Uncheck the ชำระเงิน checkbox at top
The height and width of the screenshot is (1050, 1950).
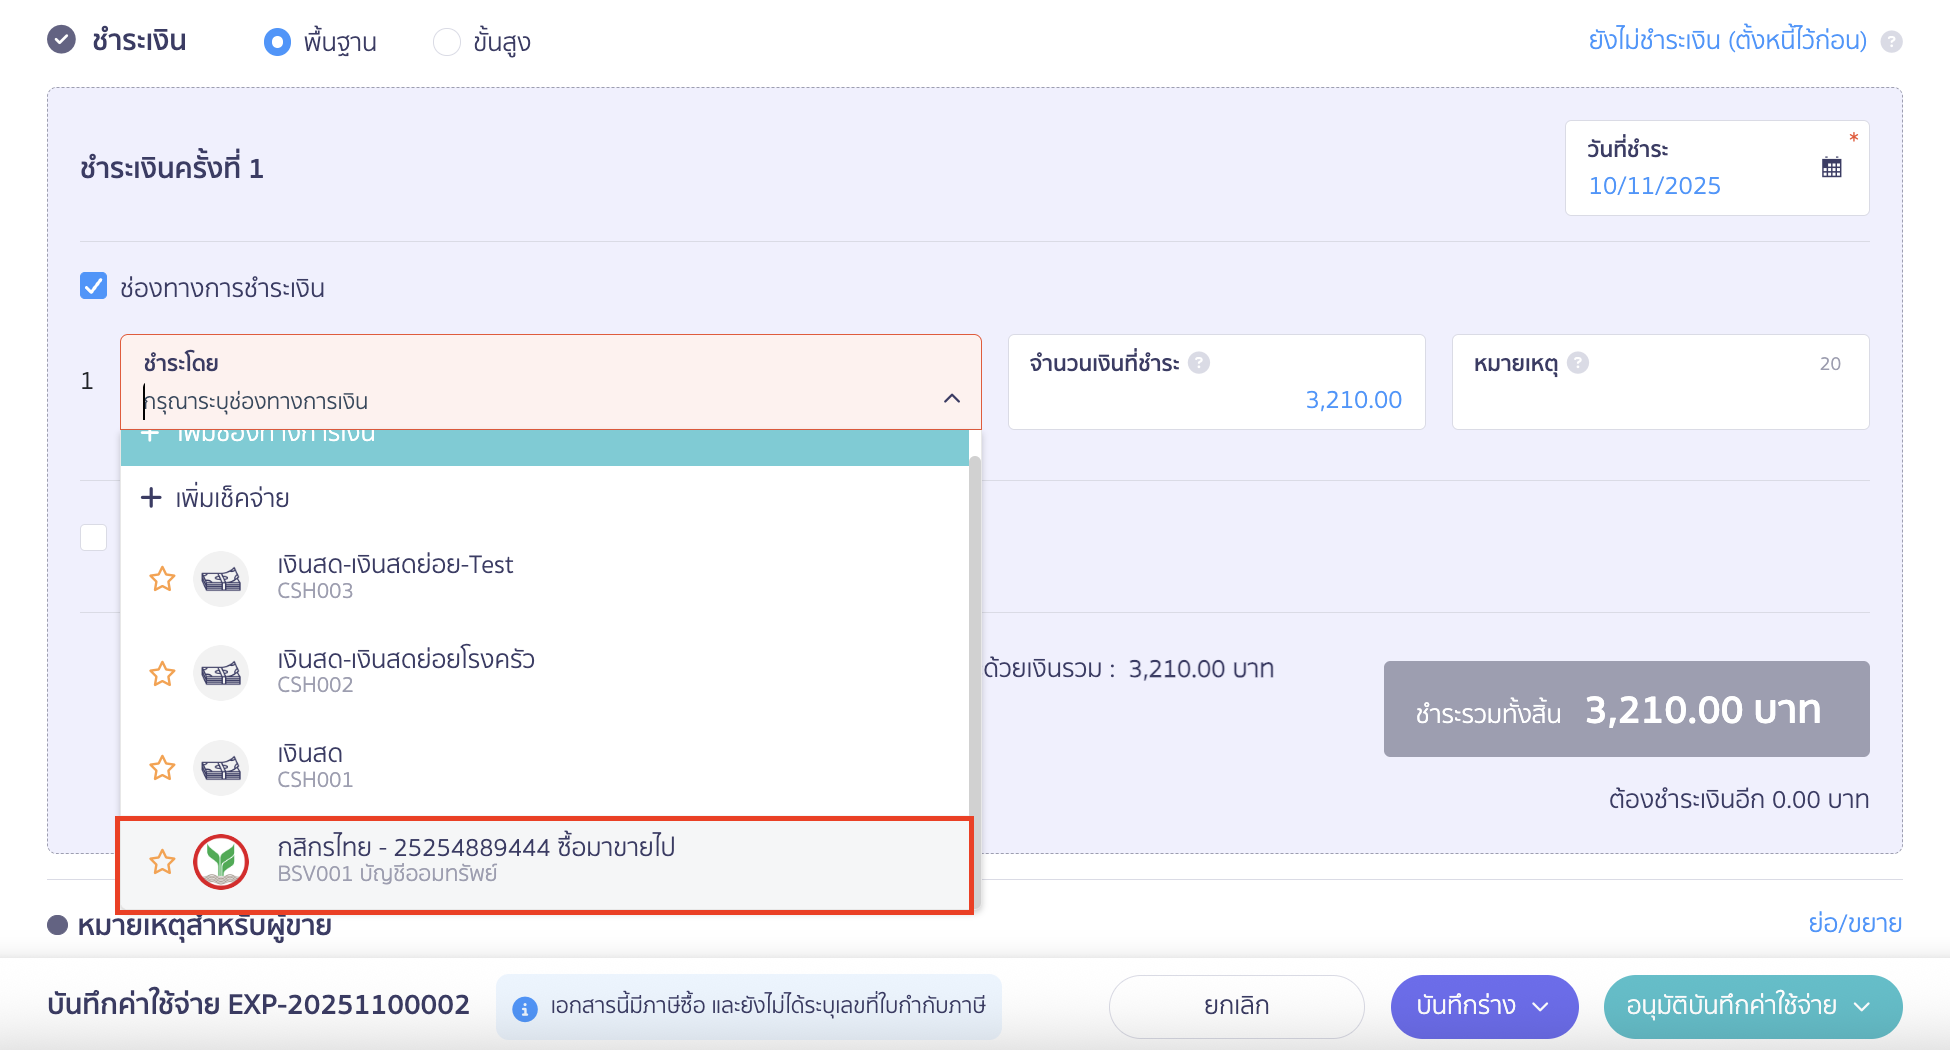tap(62, 41)
